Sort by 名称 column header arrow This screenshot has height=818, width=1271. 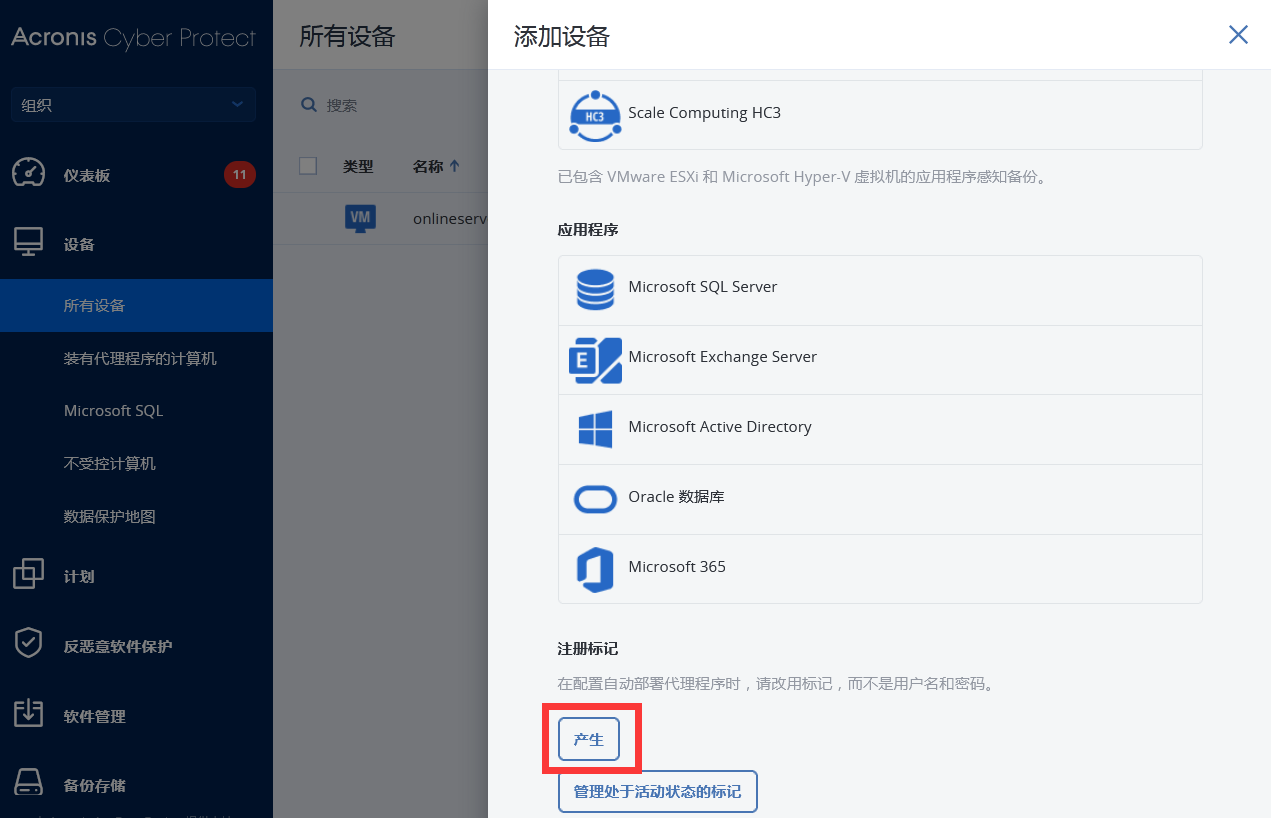coord(455,166)
